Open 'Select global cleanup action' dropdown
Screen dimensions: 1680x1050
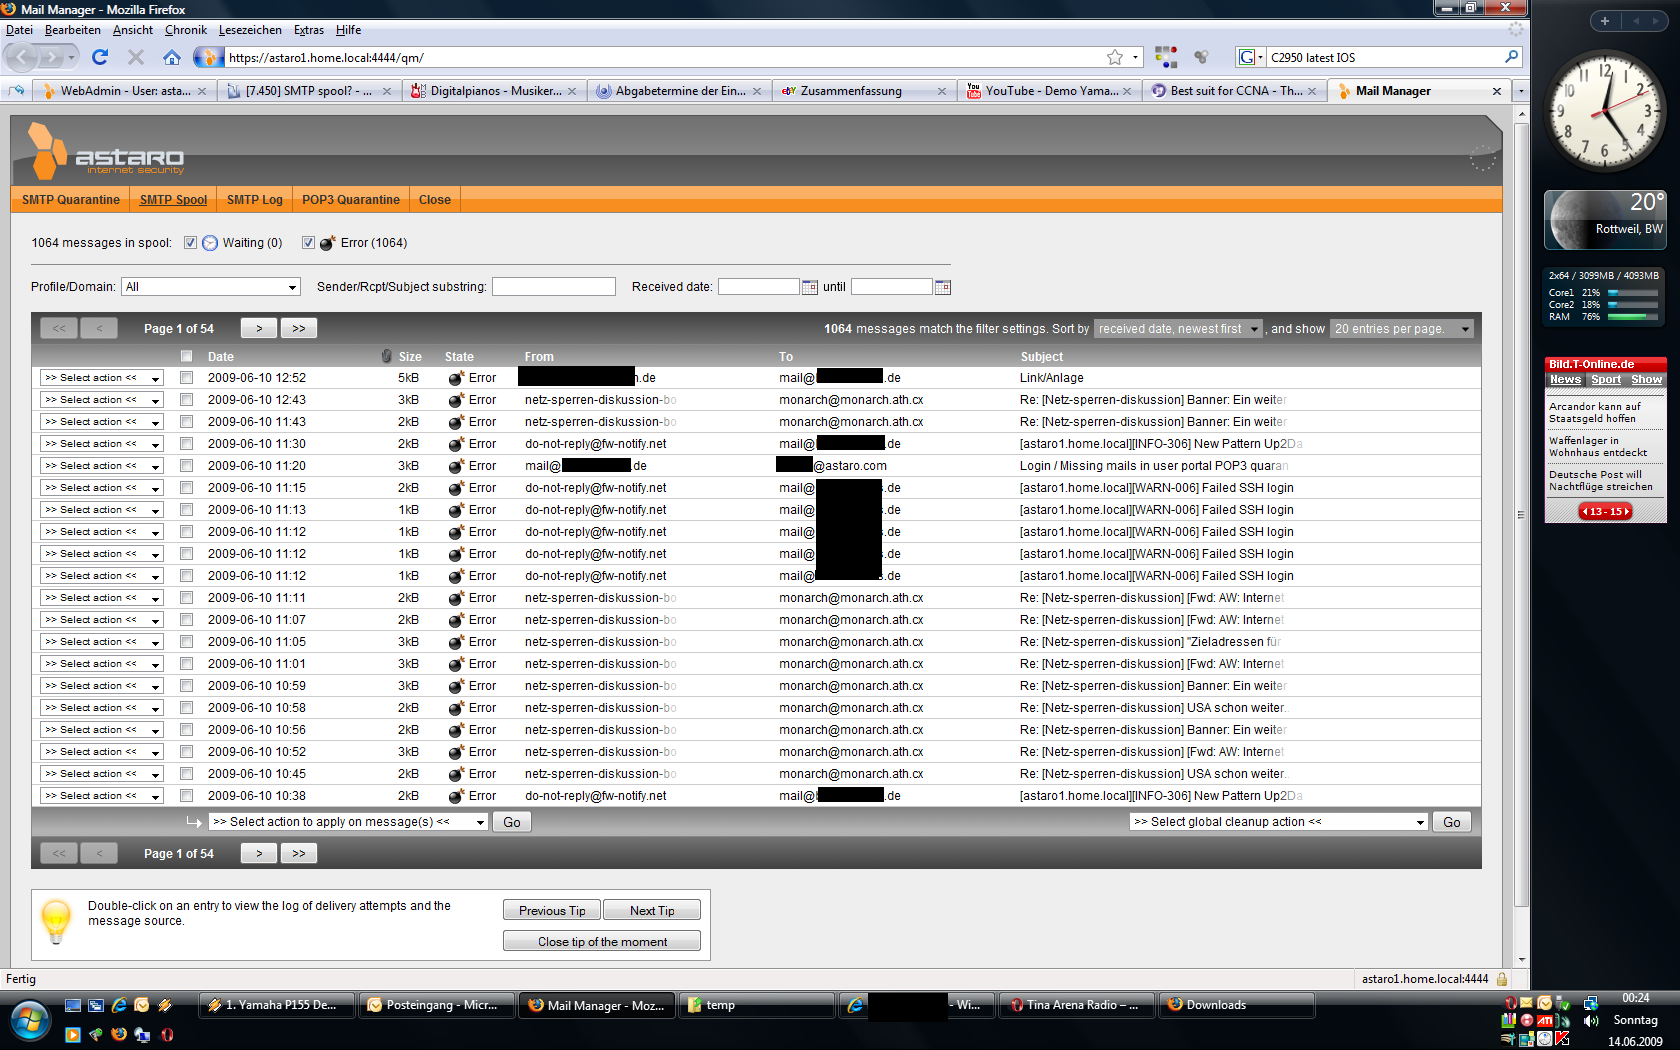click(x=1279, y=822)
